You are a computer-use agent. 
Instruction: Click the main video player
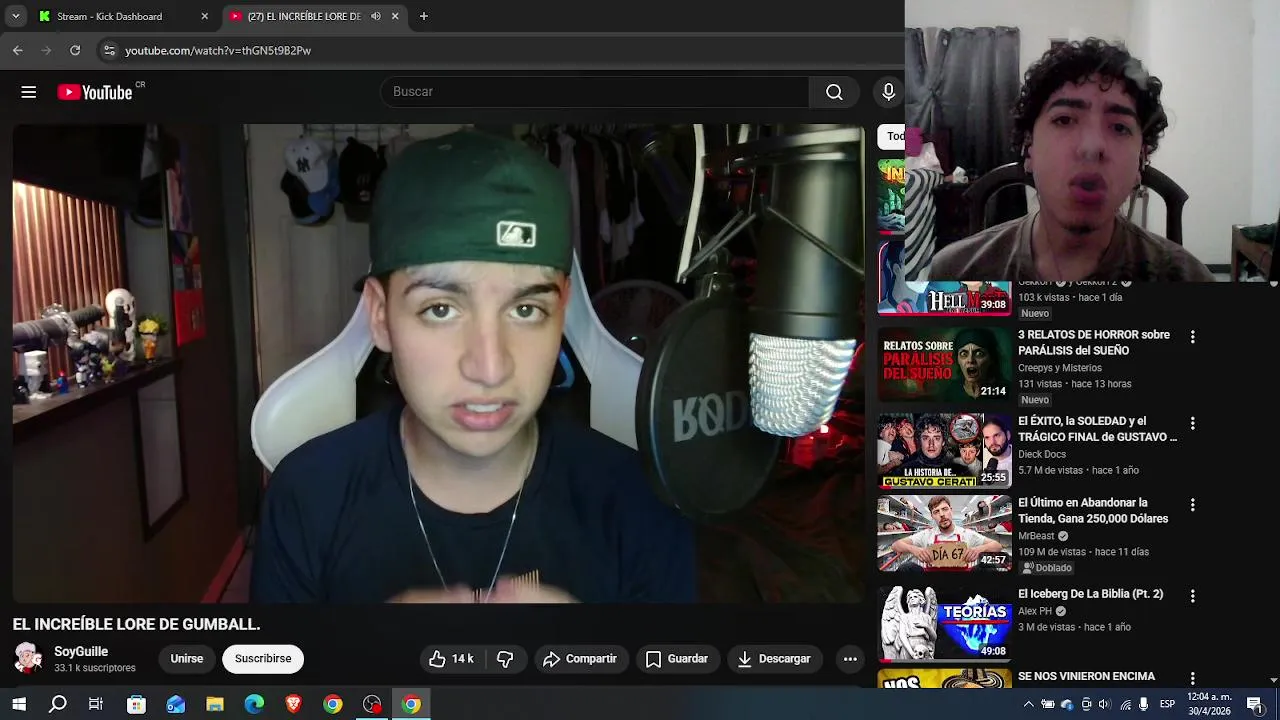pos(439,363)
